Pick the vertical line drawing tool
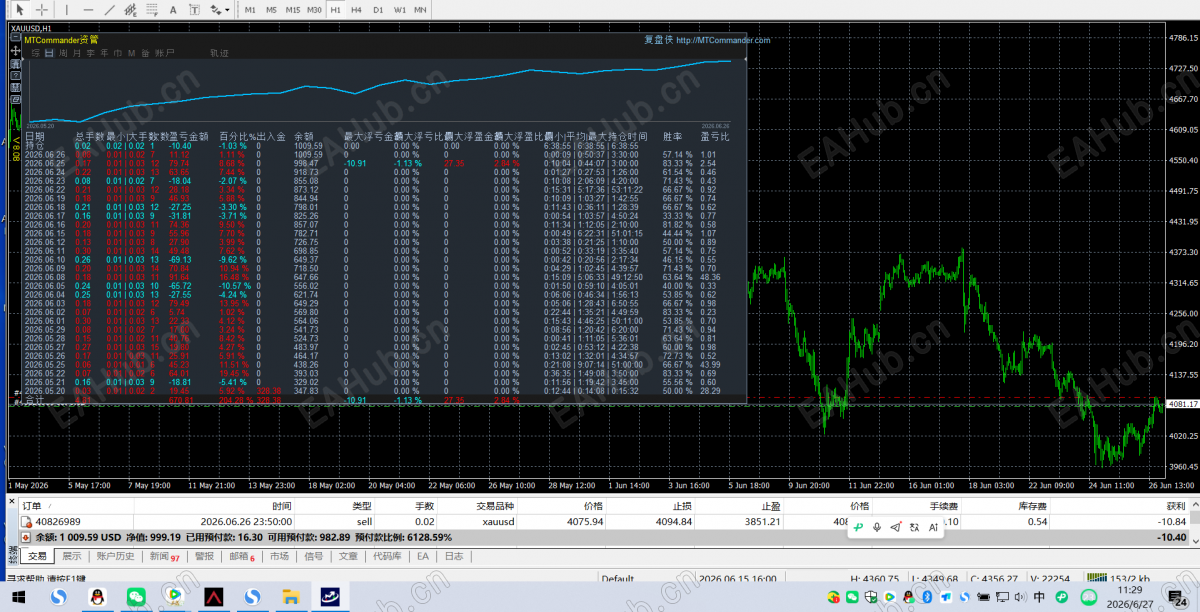The height and width of the screenshot is (612, 1200). click(x=67, y=10)
